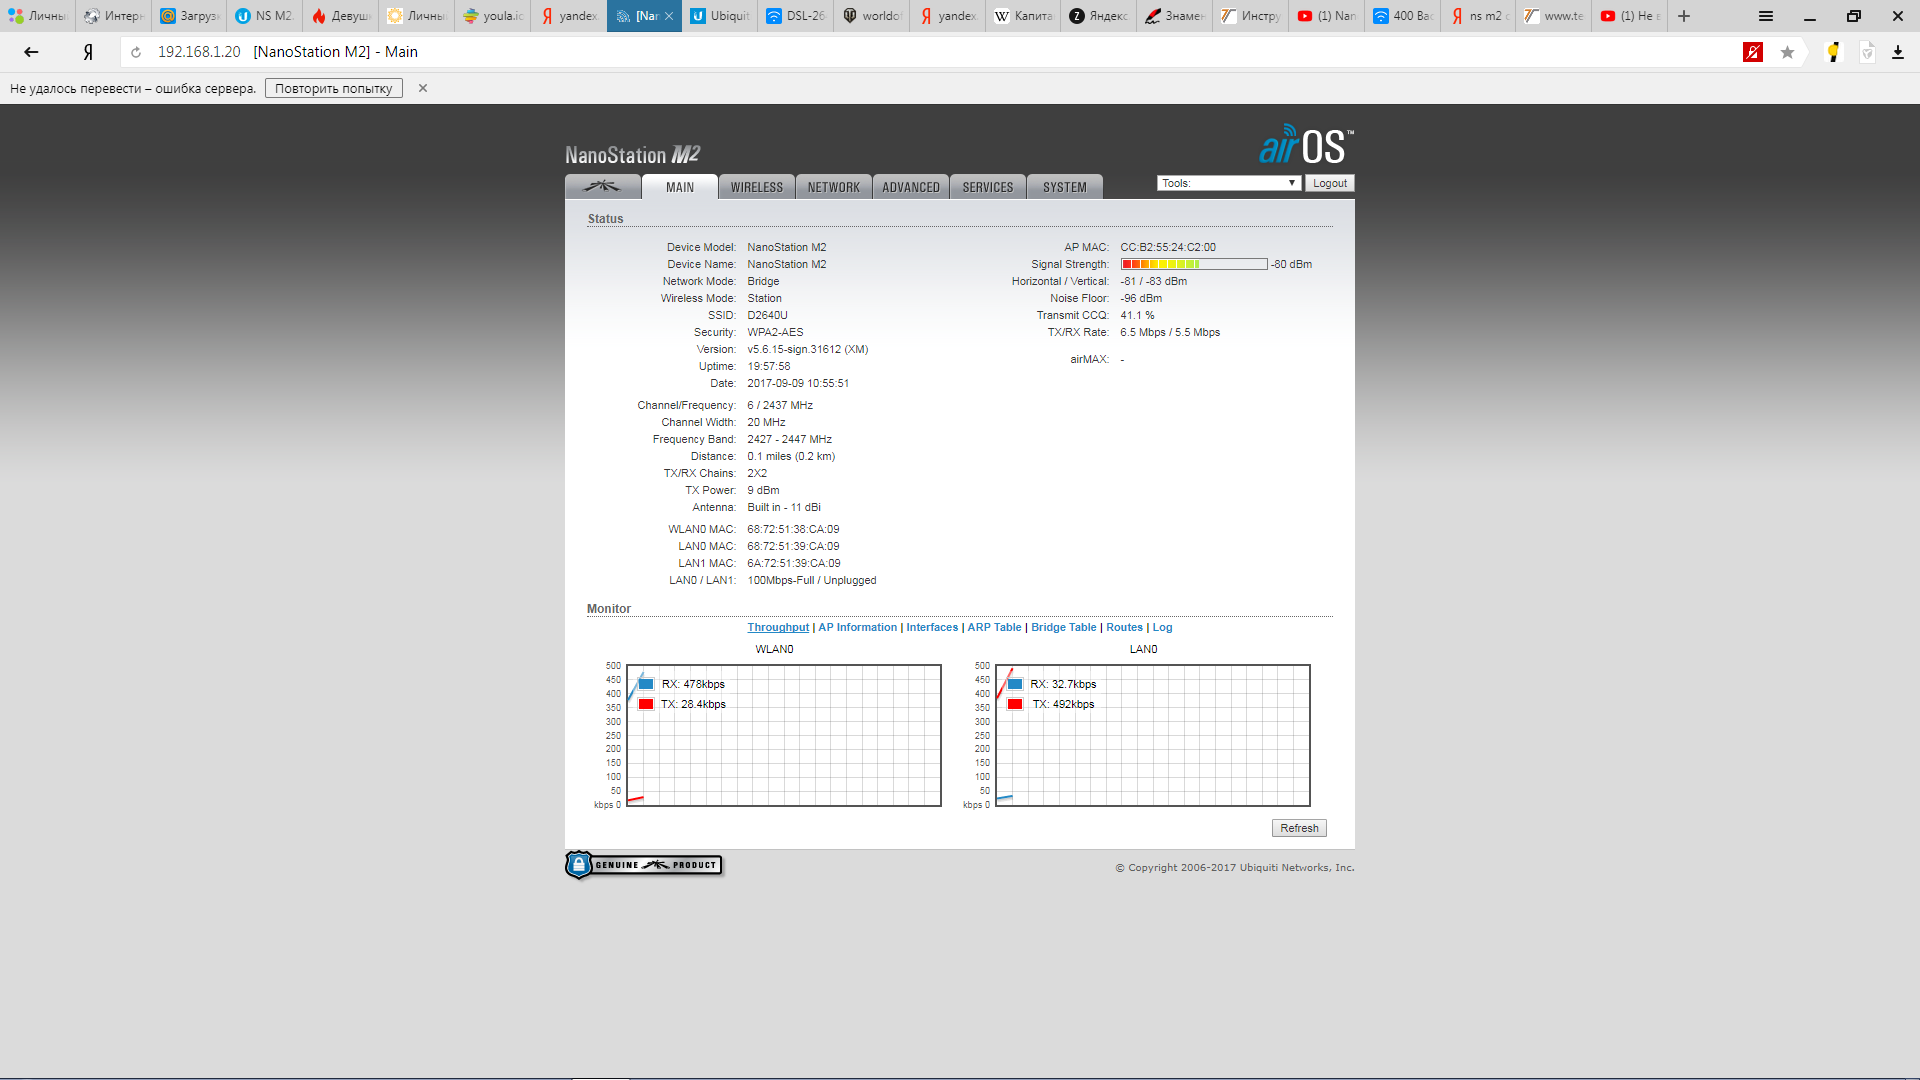Switch to the Капитал Wikipedia tab
The height and width of the screenshot is (1080, 1920).
1024,16
